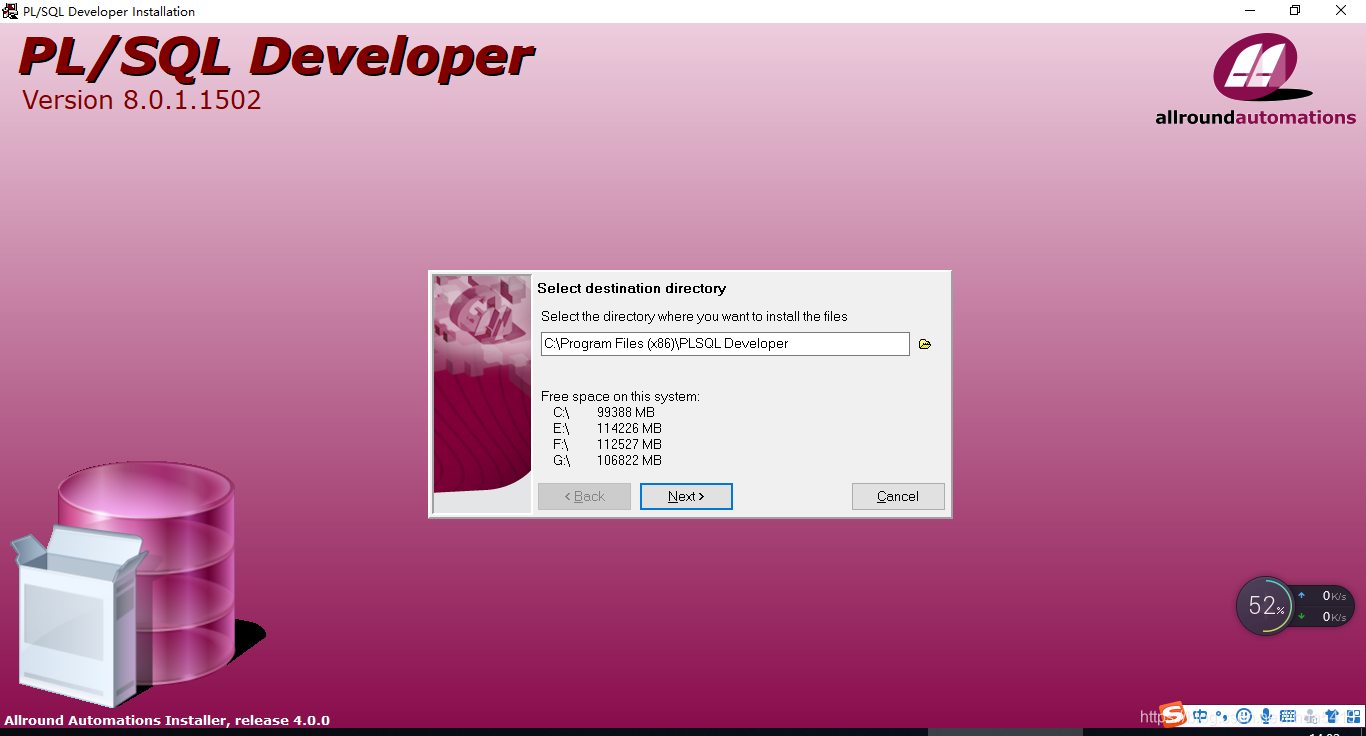This screenshot has height=736, width=1366.
Task: Minimize the installer window
Action: coord(1249,11)
